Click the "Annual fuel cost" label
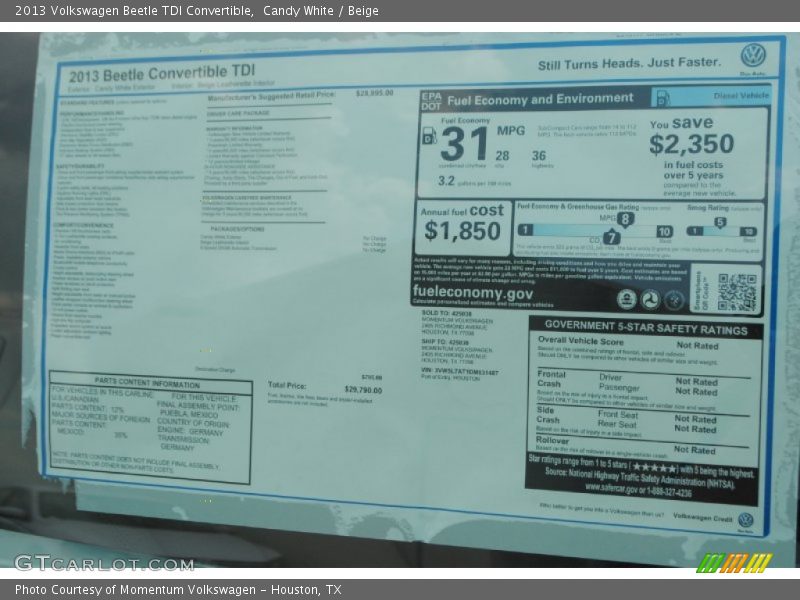The height and width of the screenshot is (600, 800). pyautogui.click(x=462, y=210)
